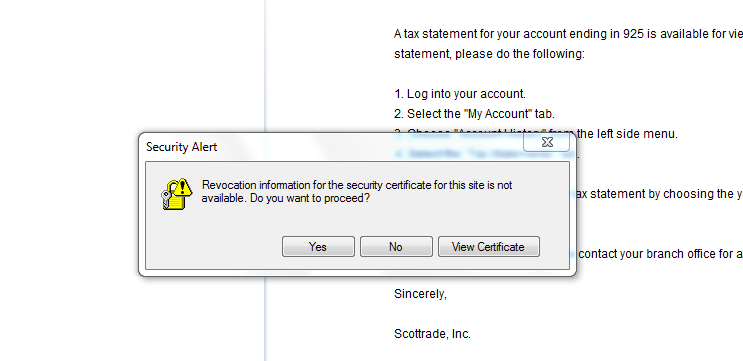Click 'please do the following' line
Viewport: 743px width, 361px height.
click(x=489, y=54)
